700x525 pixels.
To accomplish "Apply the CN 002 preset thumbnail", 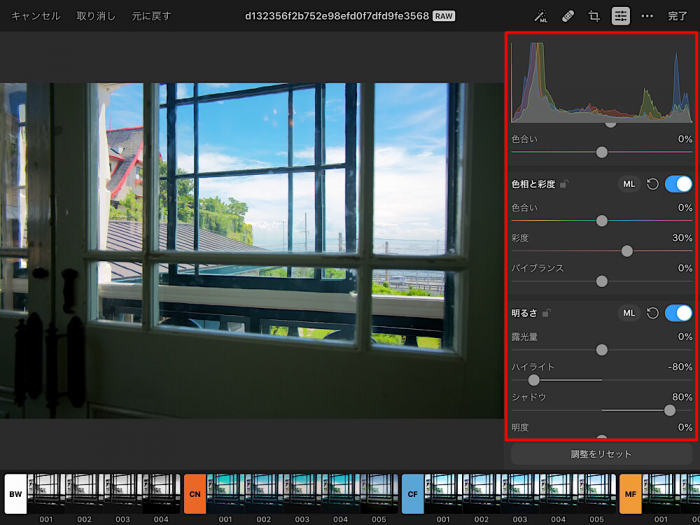I will [x=264, y=494].
